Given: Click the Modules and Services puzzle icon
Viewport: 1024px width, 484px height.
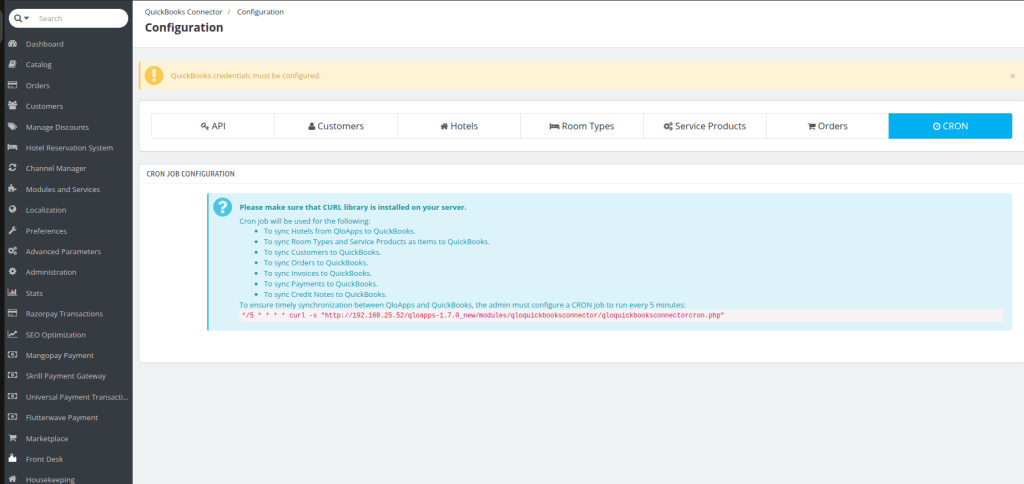Looking at the screenshot, I should click(x=12, y=189).
